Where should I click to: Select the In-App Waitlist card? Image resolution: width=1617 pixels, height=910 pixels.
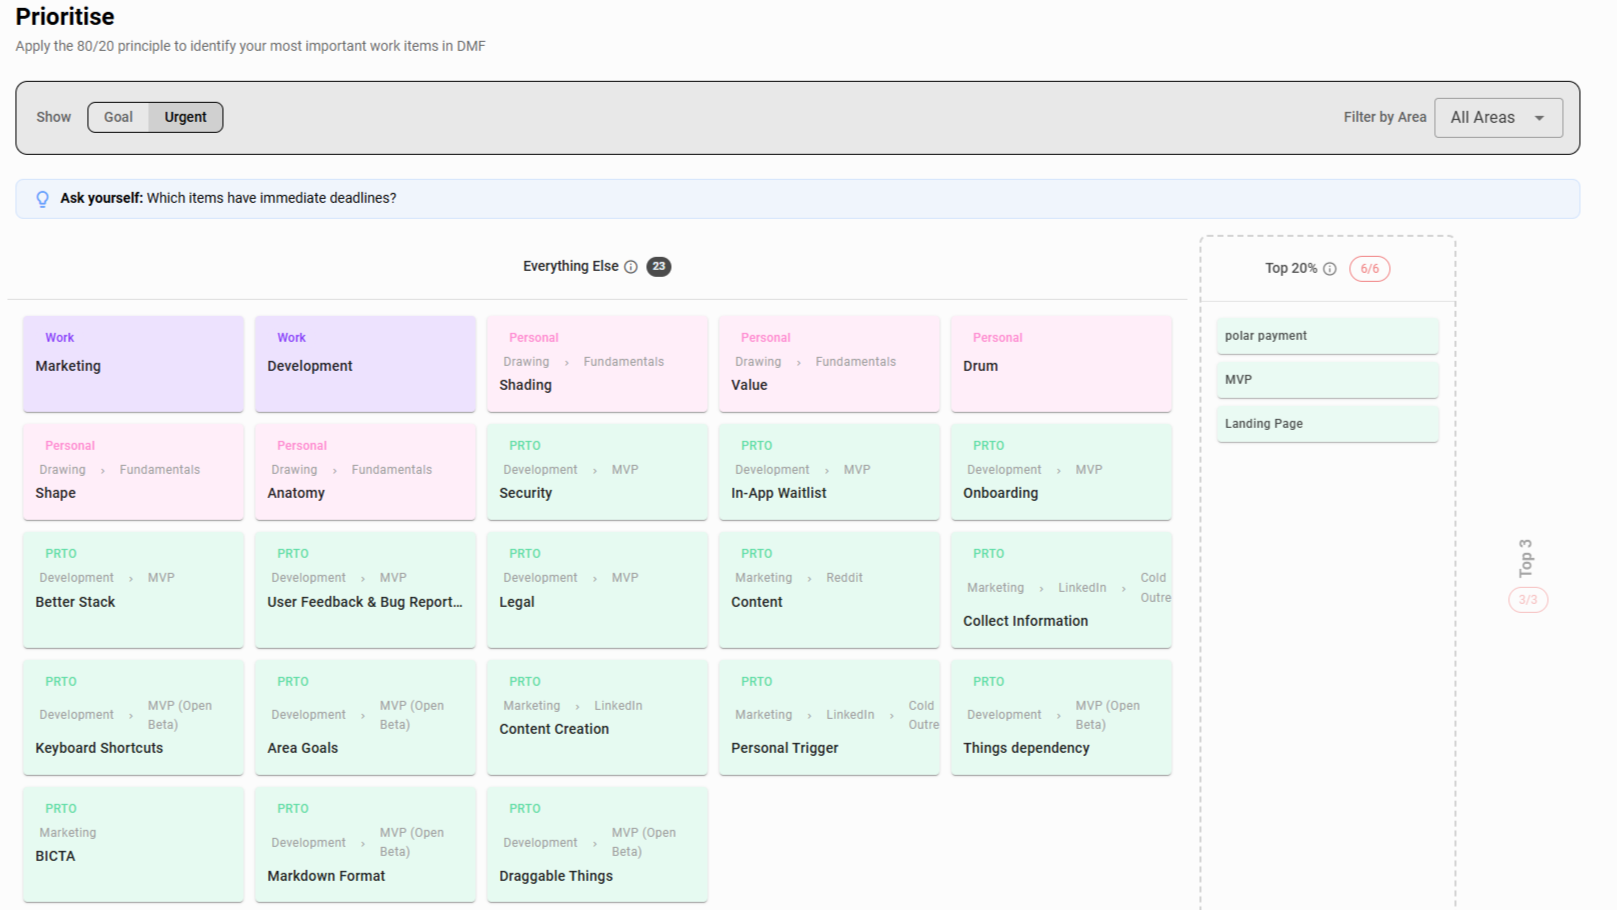click(829, 472)
